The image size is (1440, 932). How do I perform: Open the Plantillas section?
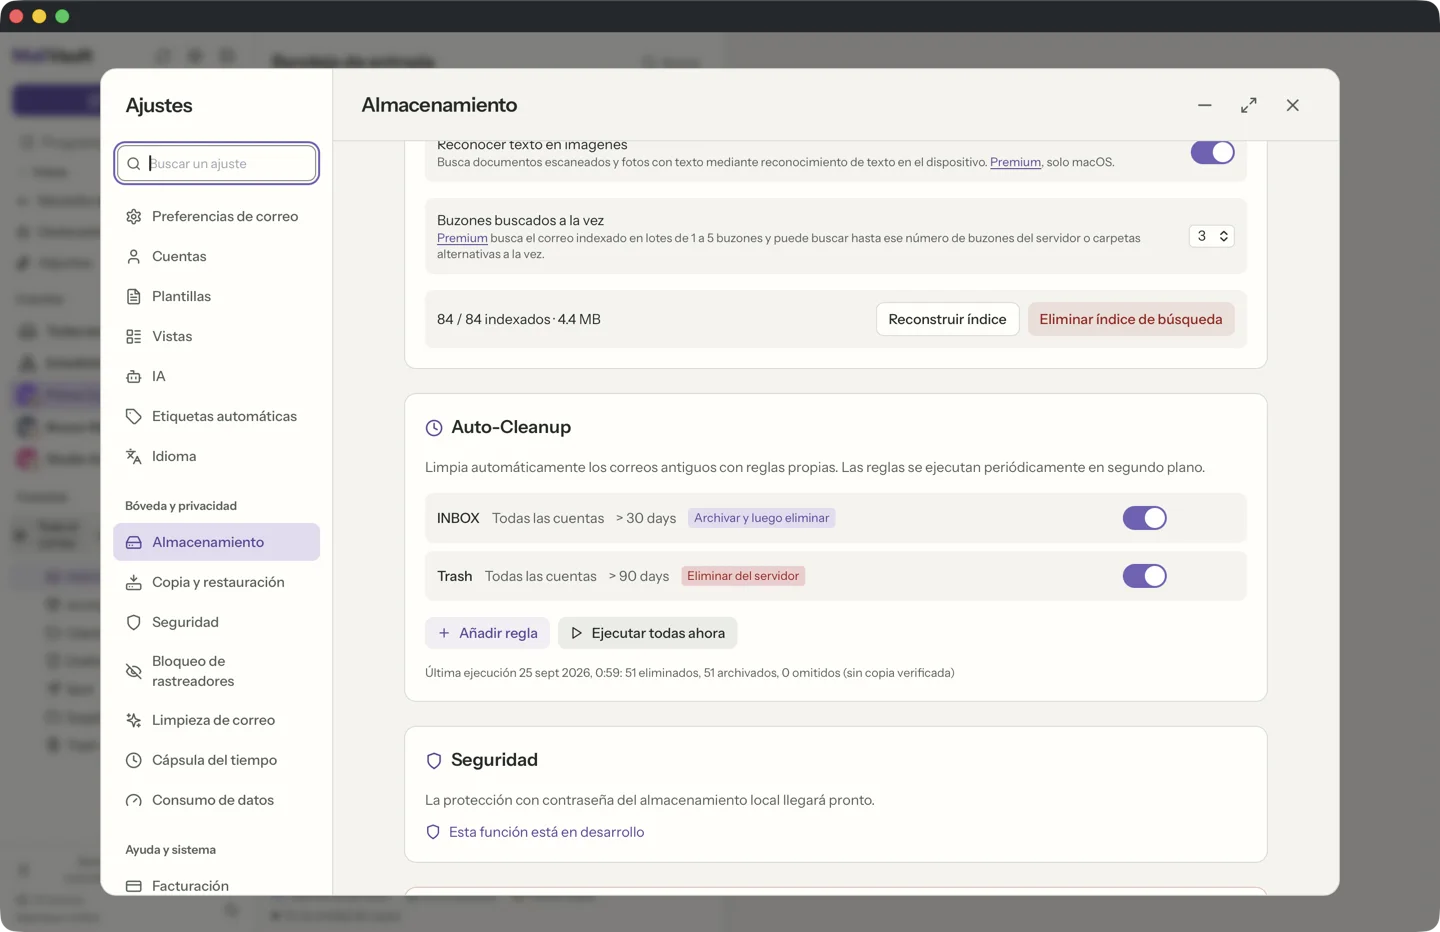click(x=216, y=296)
